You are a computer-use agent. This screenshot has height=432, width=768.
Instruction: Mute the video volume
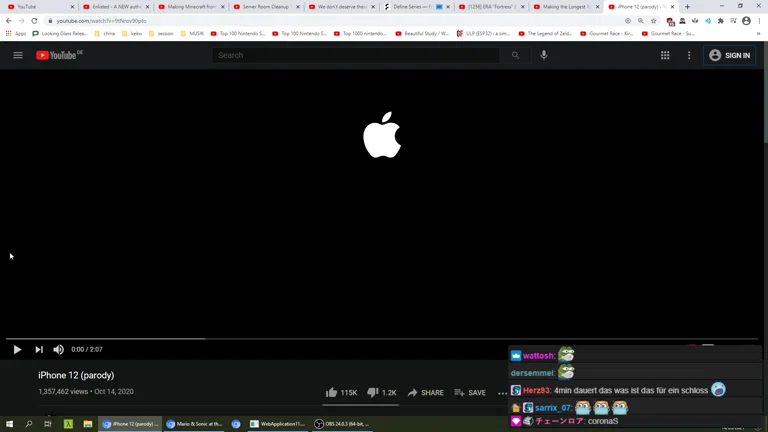coord(58,349)
